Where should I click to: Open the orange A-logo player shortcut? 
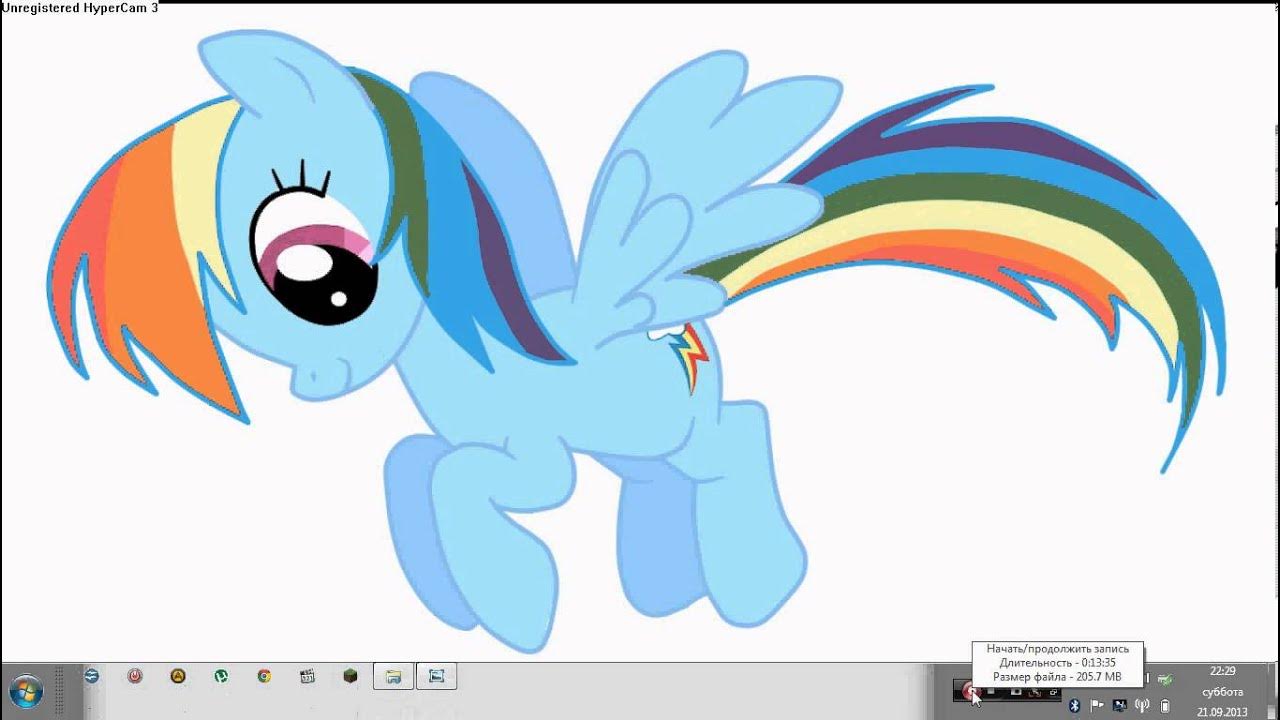pos(178,676)
